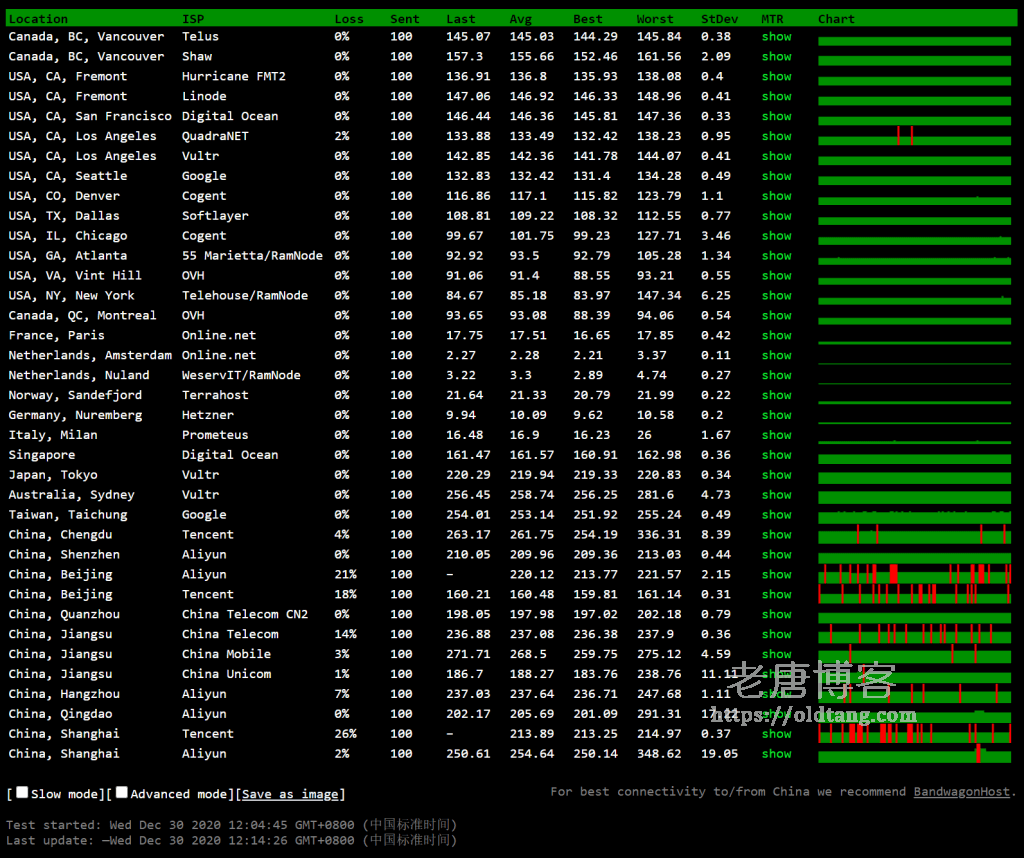This screenshot has height=858, width=1024.
Task: Show MTR for Dallas Softlayer
Action: [776, 215]
